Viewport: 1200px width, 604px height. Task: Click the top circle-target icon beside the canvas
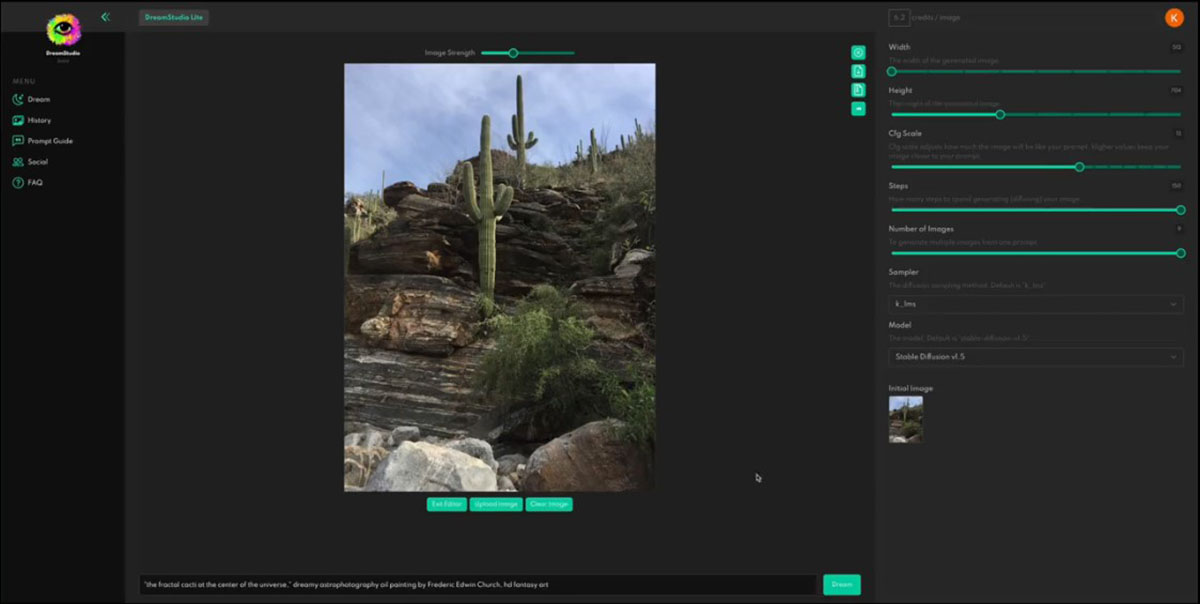(858, 52)
